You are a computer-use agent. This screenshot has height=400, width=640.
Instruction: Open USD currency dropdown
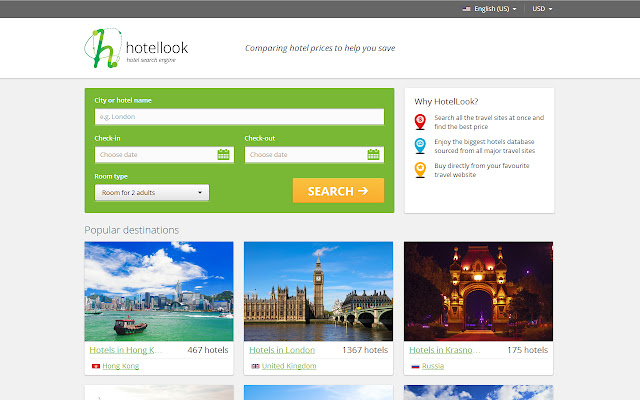(x=542, y=9)
